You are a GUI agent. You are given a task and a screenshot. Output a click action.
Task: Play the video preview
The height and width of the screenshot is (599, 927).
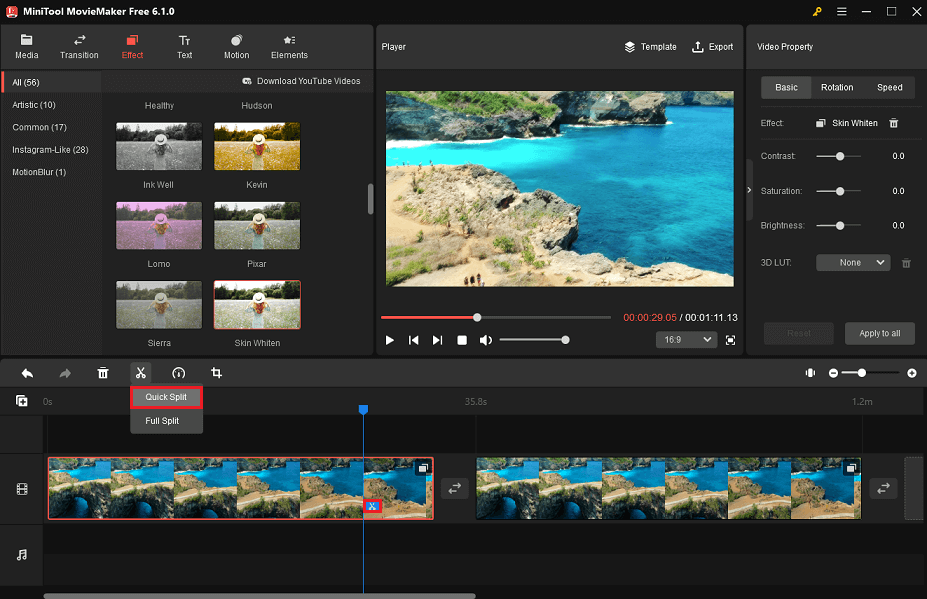(390, 340)
